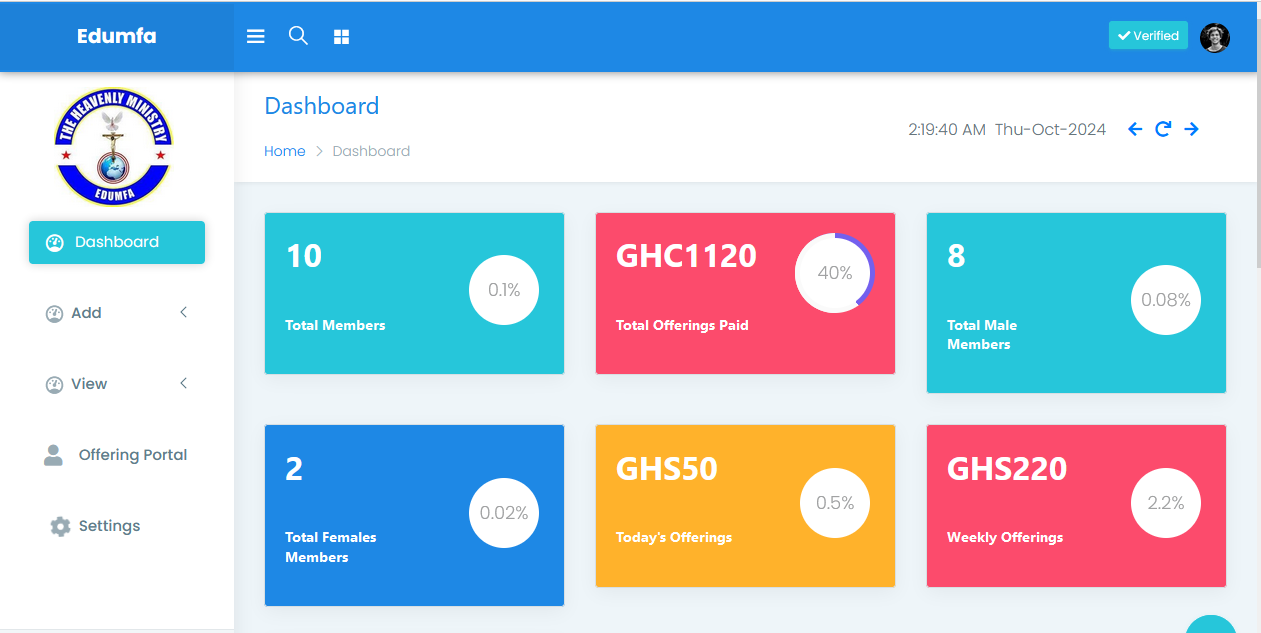Click the Edumfa brand title

tap(117, 36)
